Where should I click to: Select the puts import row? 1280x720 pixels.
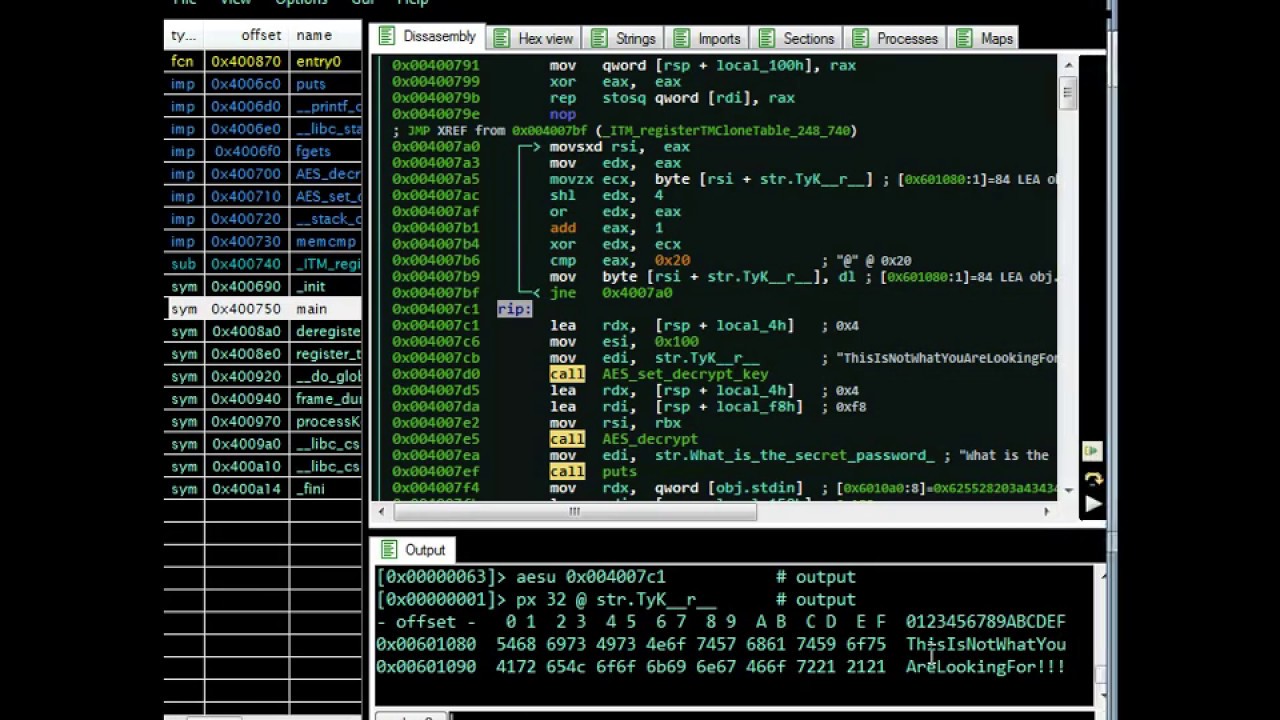[x=263, y=84]
